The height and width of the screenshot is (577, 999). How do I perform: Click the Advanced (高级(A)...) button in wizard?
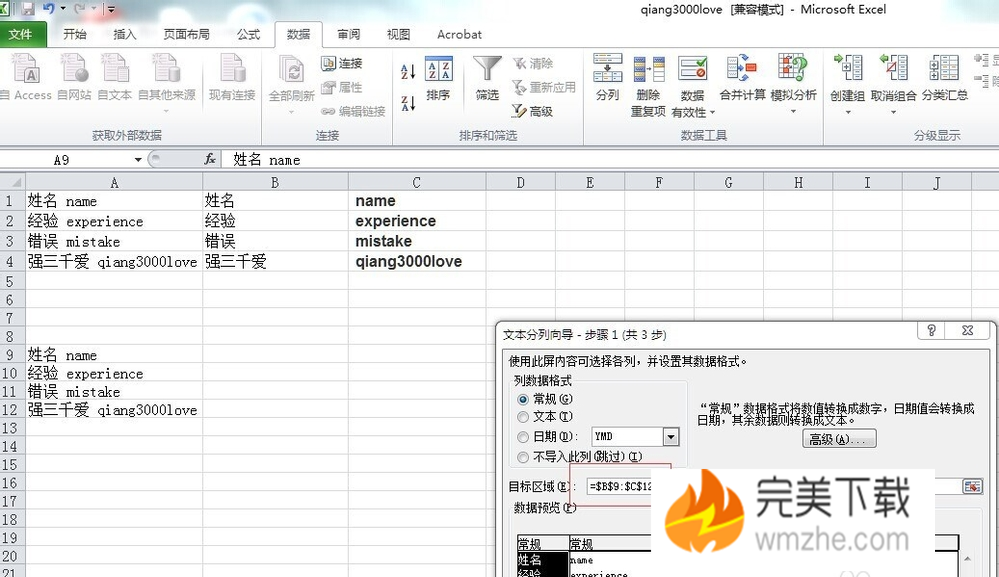tap(839, 439)
